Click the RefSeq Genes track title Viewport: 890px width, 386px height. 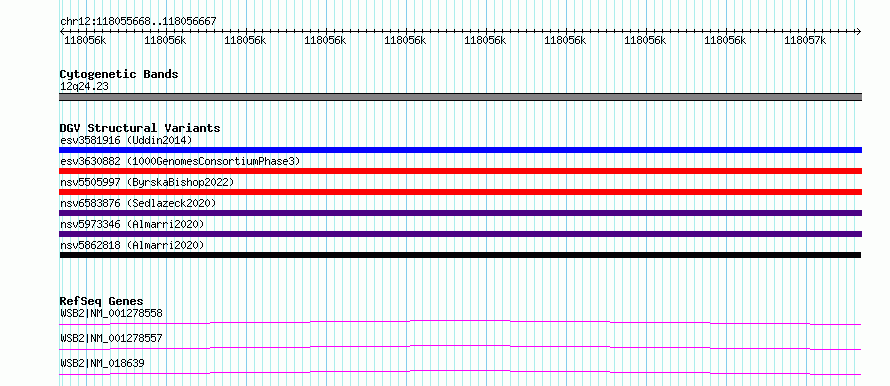point(101,301)
